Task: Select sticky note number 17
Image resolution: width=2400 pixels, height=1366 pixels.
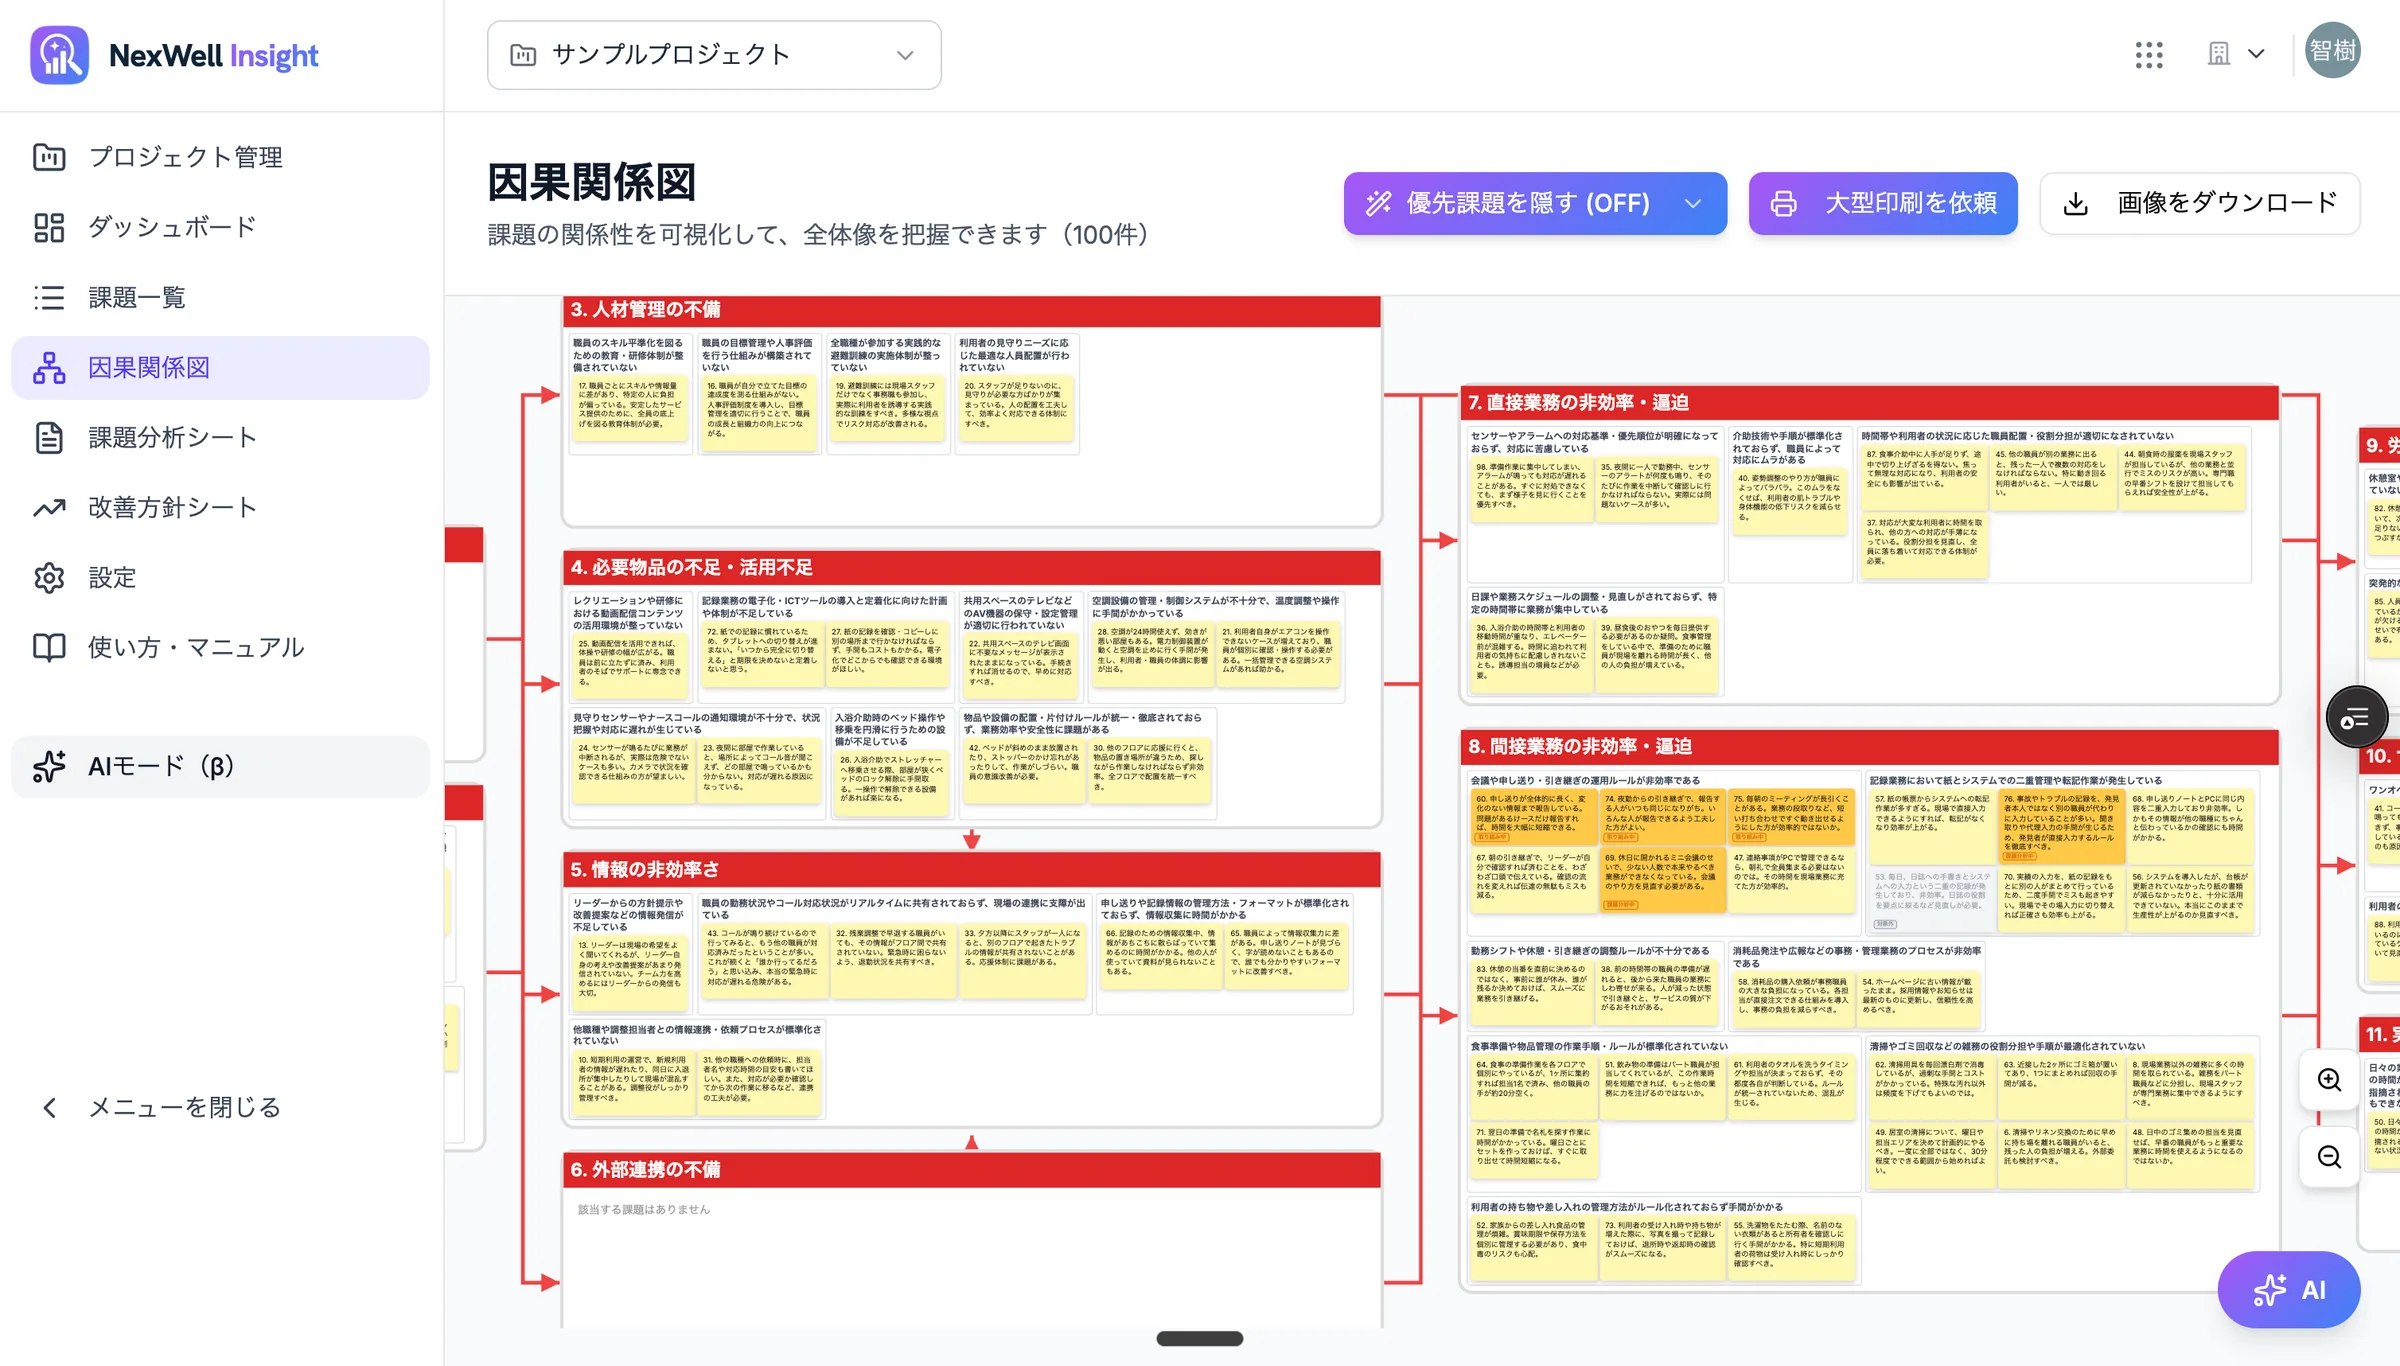Action: coord(630,407)
